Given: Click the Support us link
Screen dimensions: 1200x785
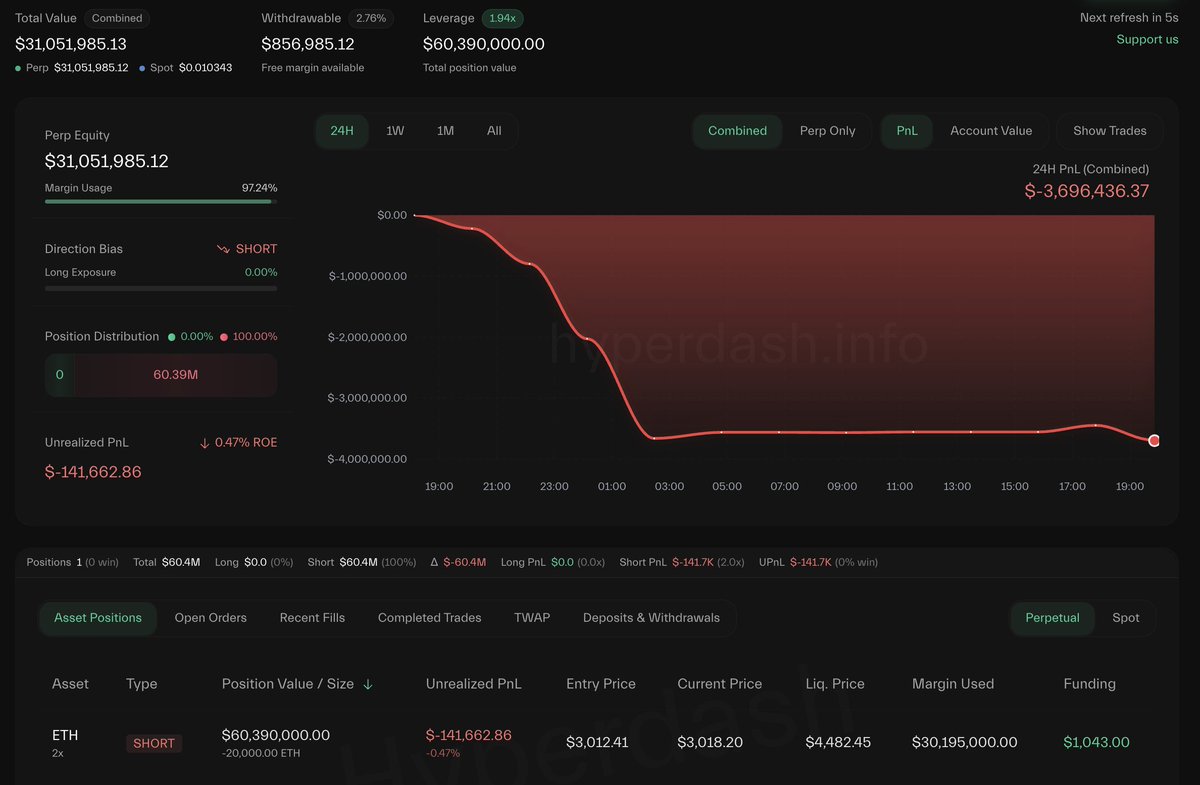Looking at the screenshot, I should click(x=1146, y=39).
